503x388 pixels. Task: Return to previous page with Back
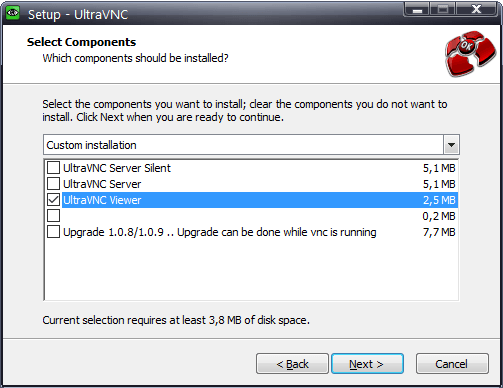pos(292,364)
